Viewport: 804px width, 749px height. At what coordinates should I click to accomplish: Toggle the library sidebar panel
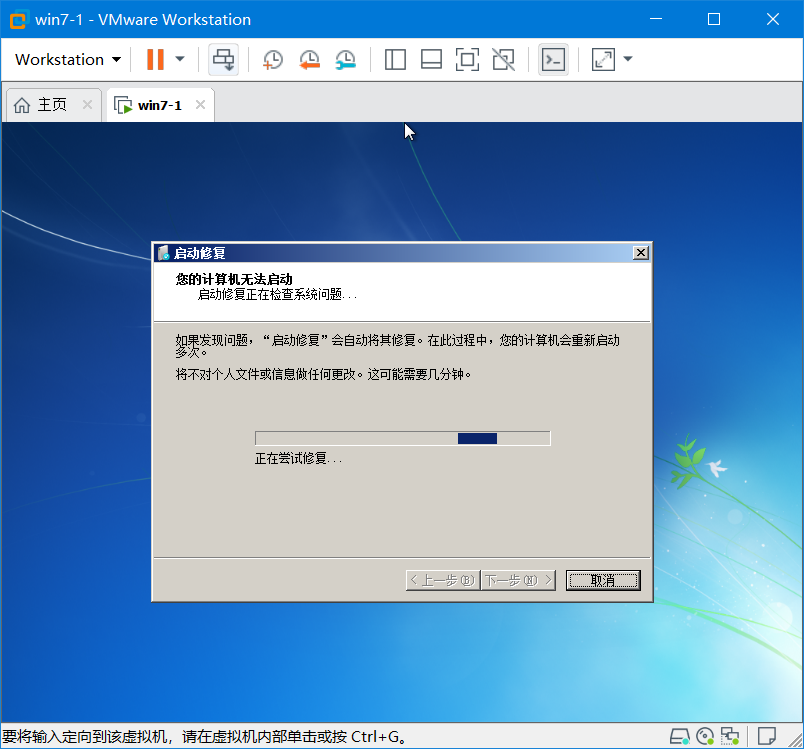click(x=395, y=59)
